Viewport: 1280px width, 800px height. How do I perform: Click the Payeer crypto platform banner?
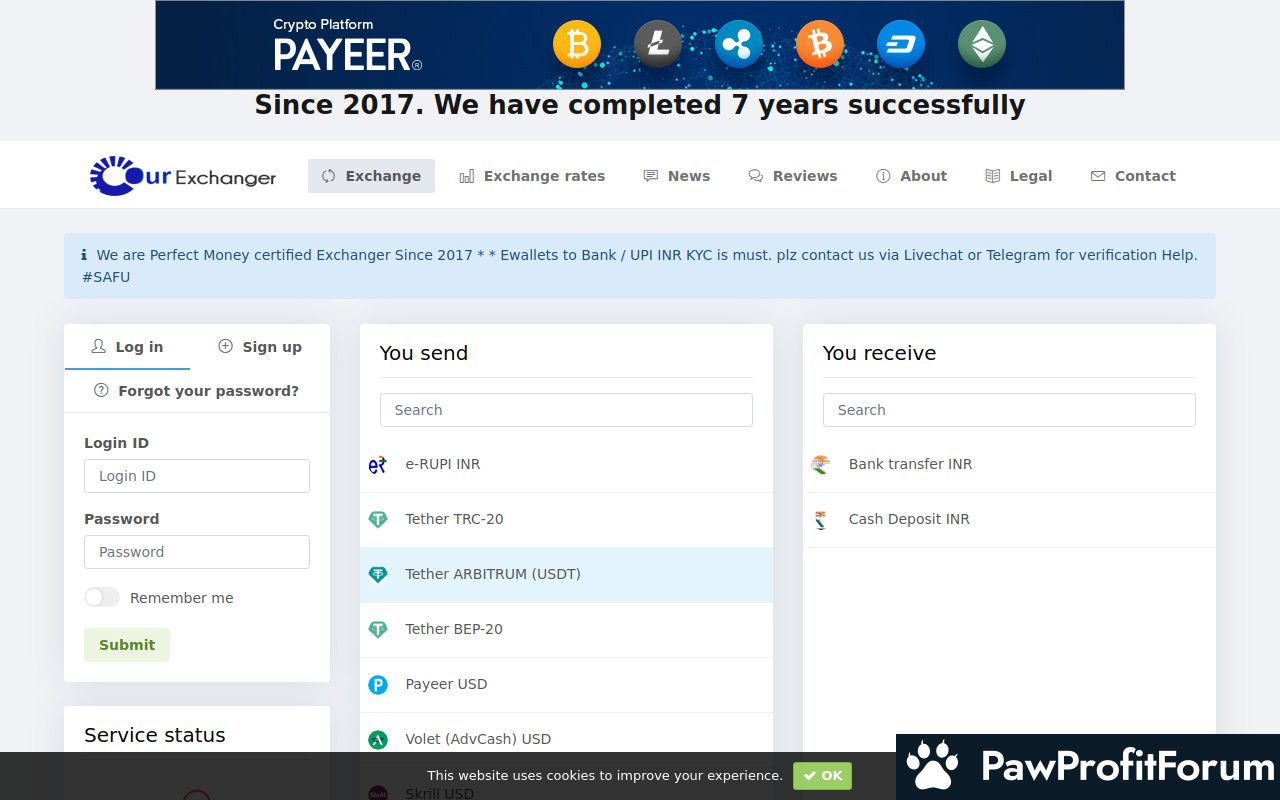pos(640,46)
